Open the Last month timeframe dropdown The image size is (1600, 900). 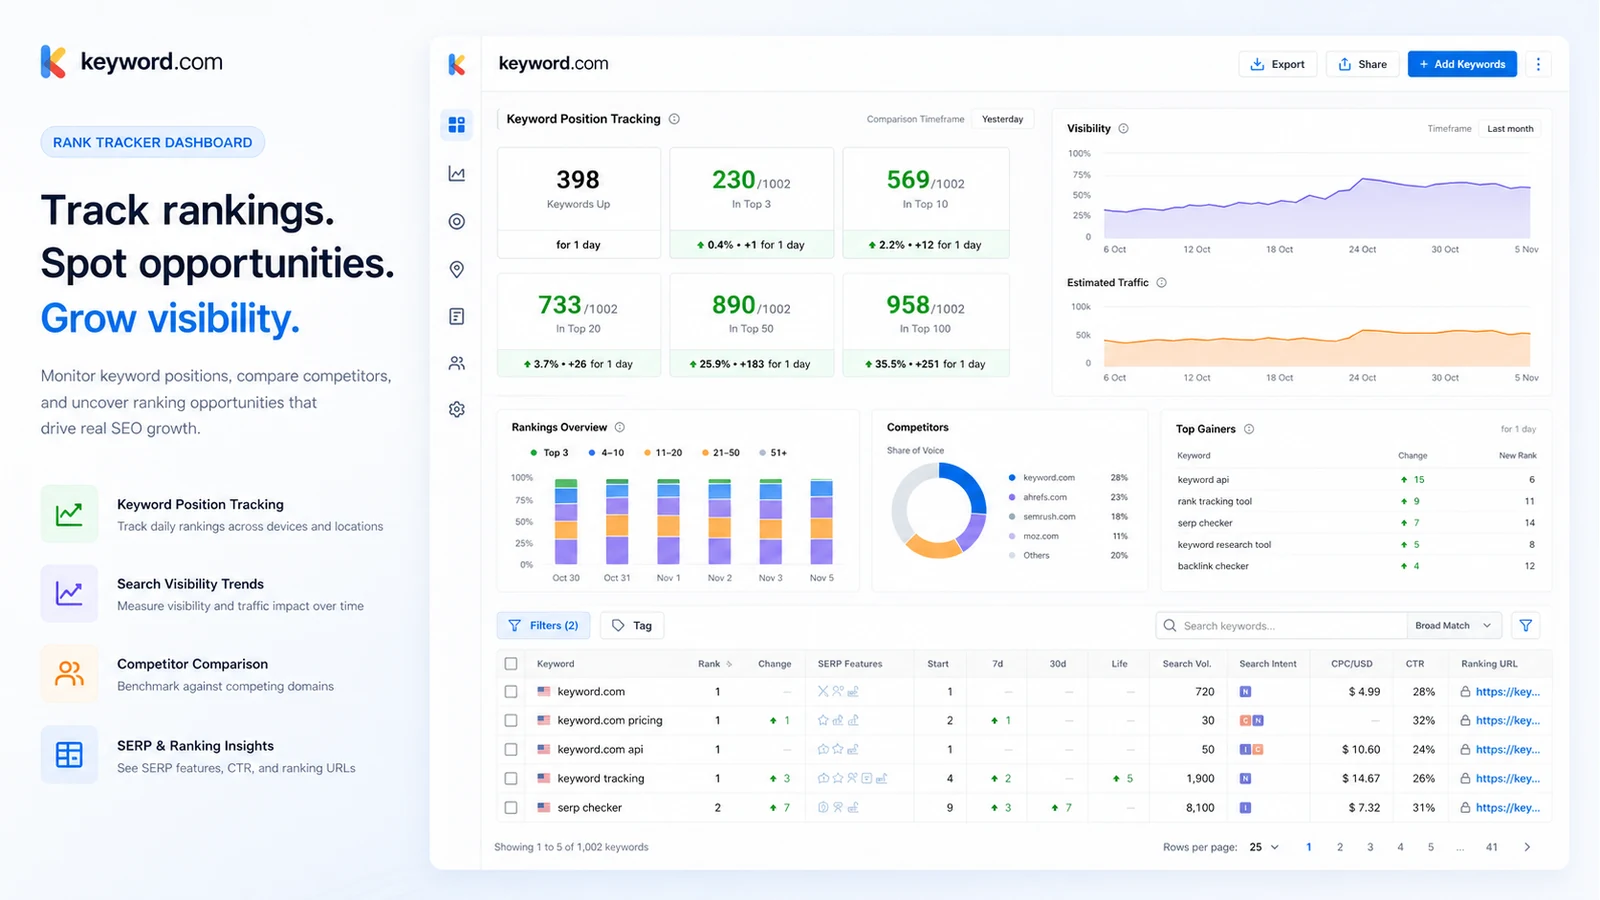1510,129
